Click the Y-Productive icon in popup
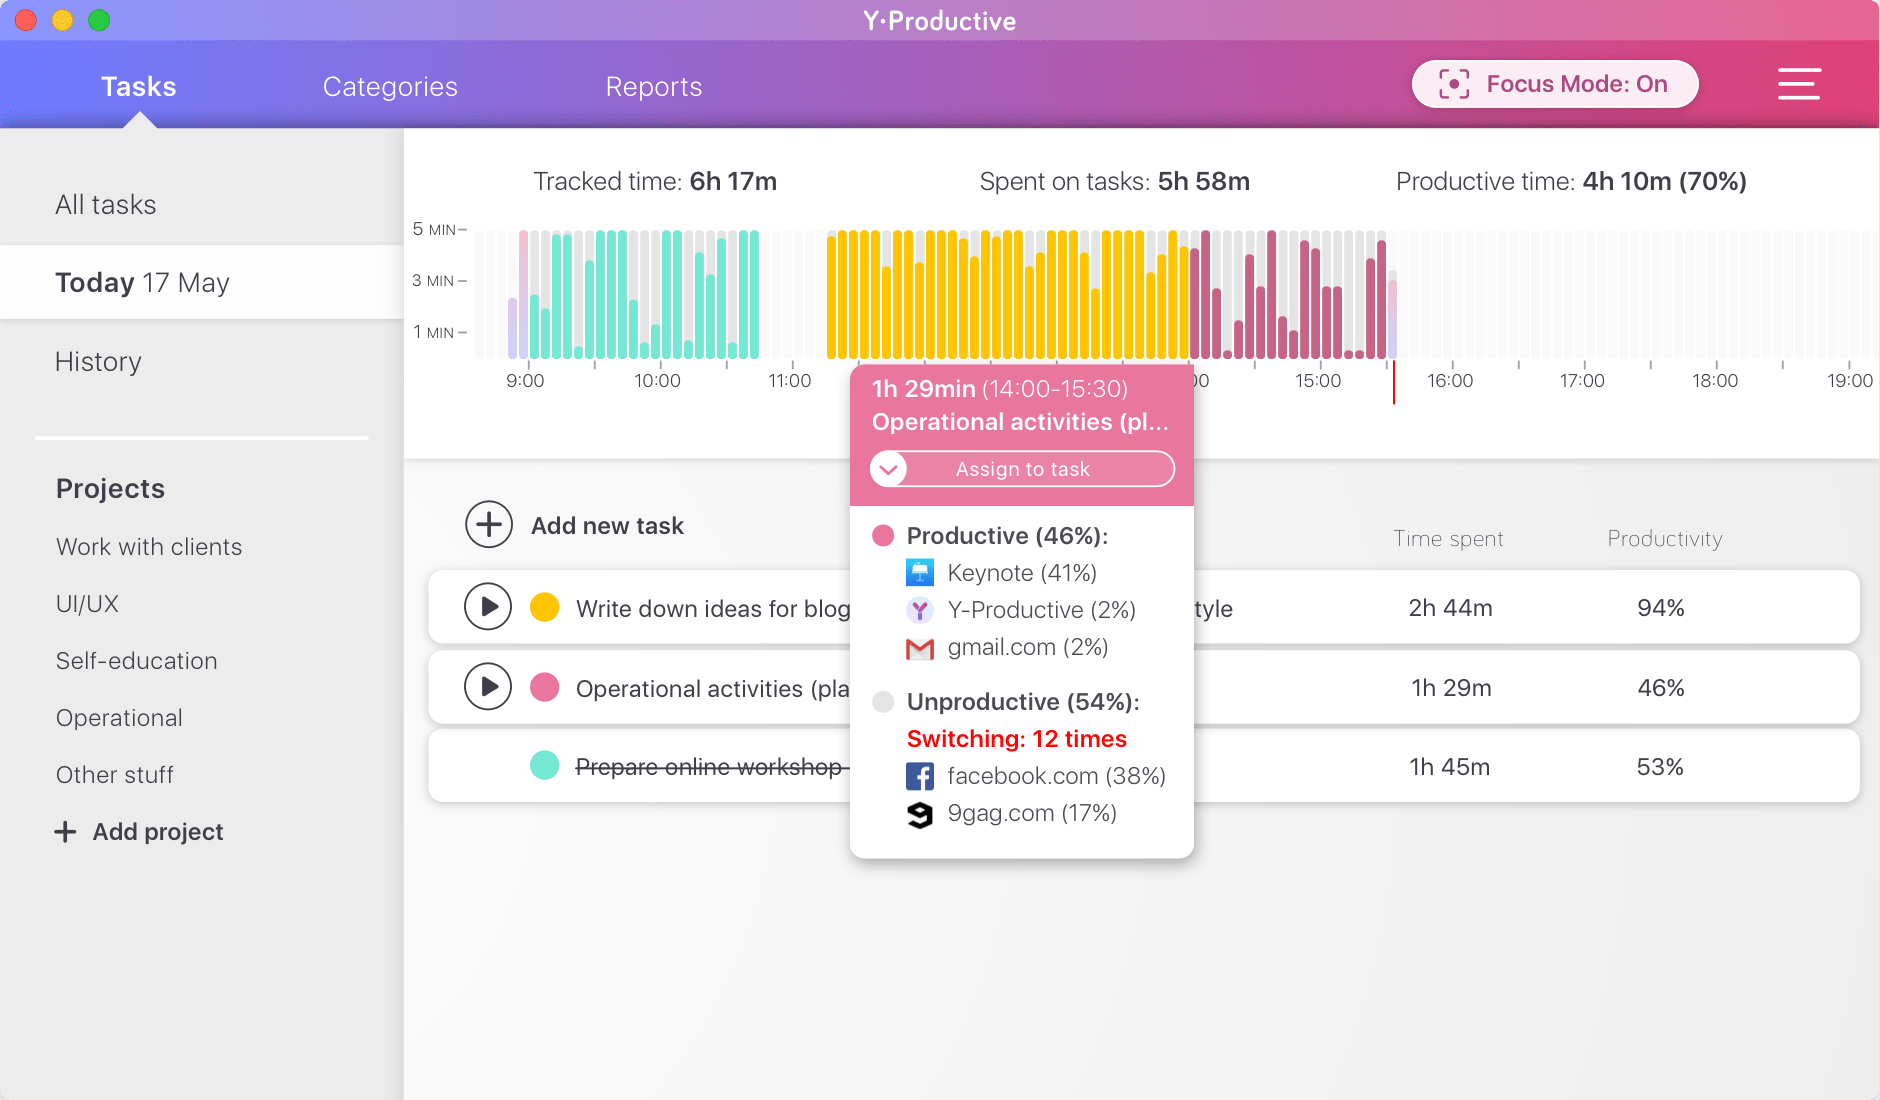The width and height of the screenshot is (1880, 1100). [x=920, y=610]
